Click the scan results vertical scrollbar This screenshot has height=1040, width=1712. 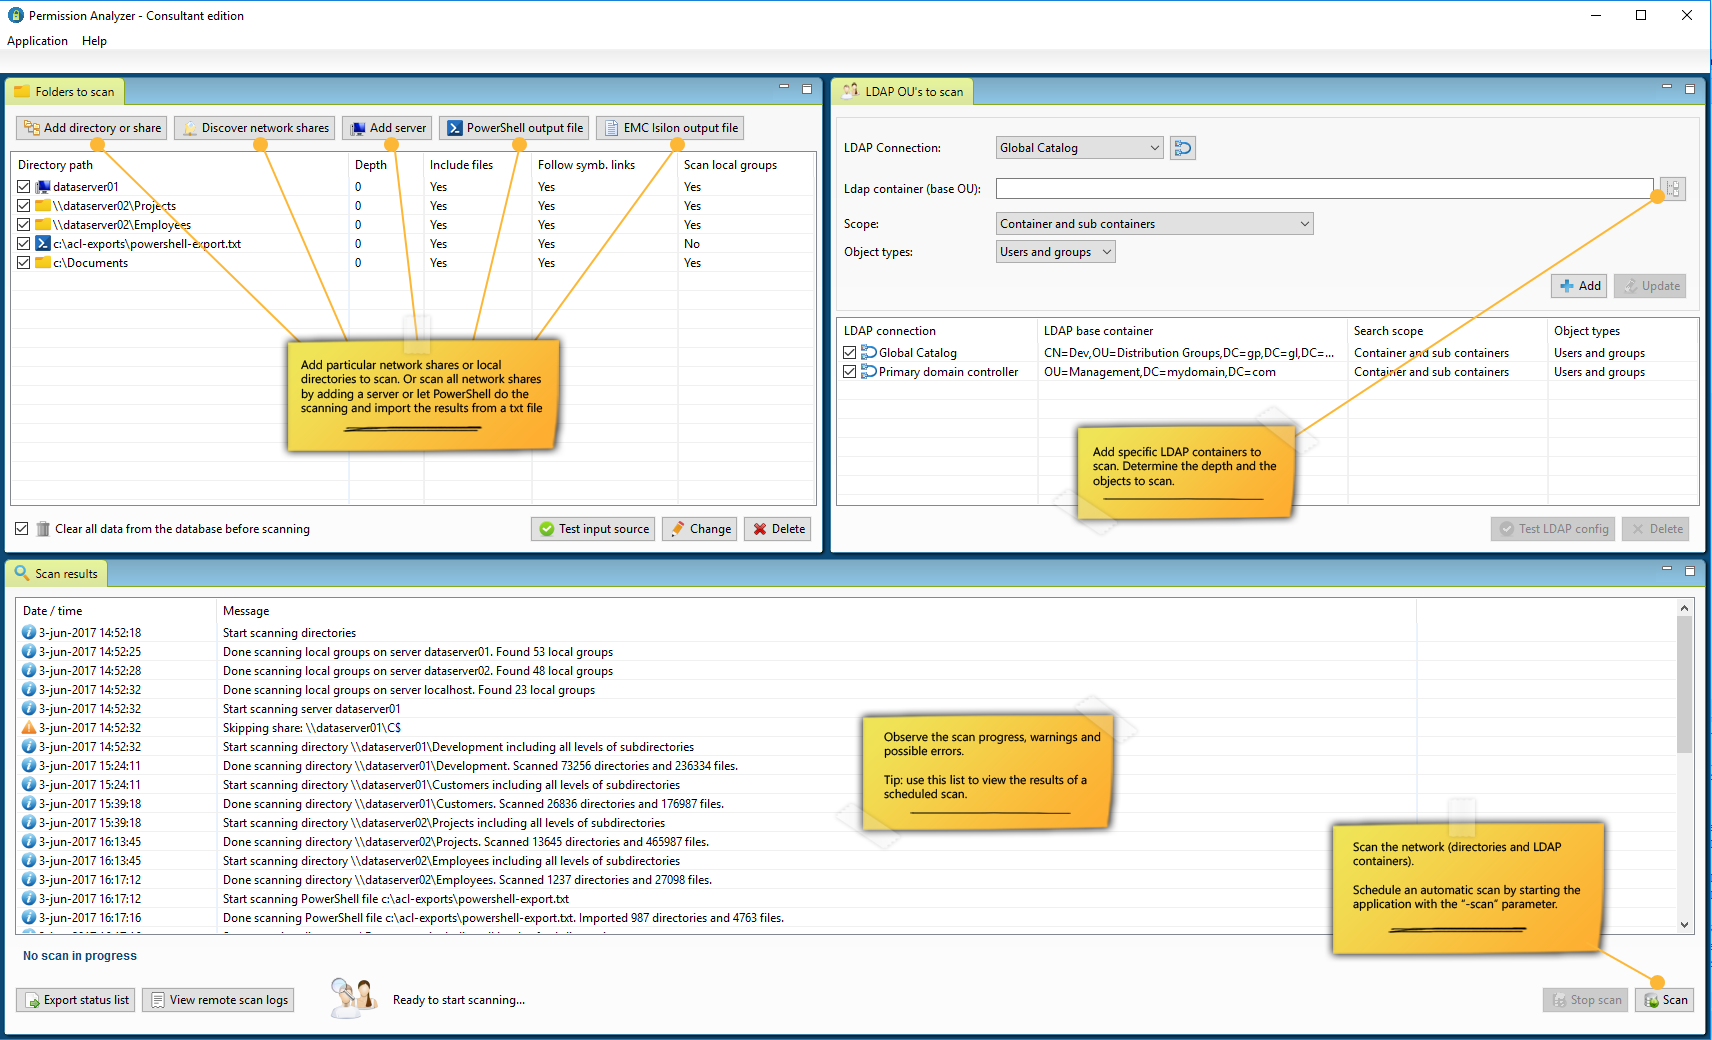point(1685,767)
